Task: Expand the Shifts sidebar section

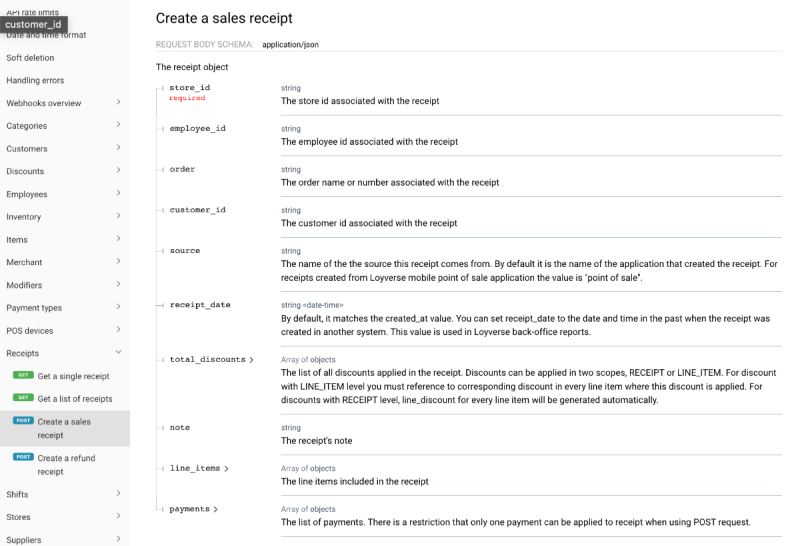Action: tap(64, 494)
